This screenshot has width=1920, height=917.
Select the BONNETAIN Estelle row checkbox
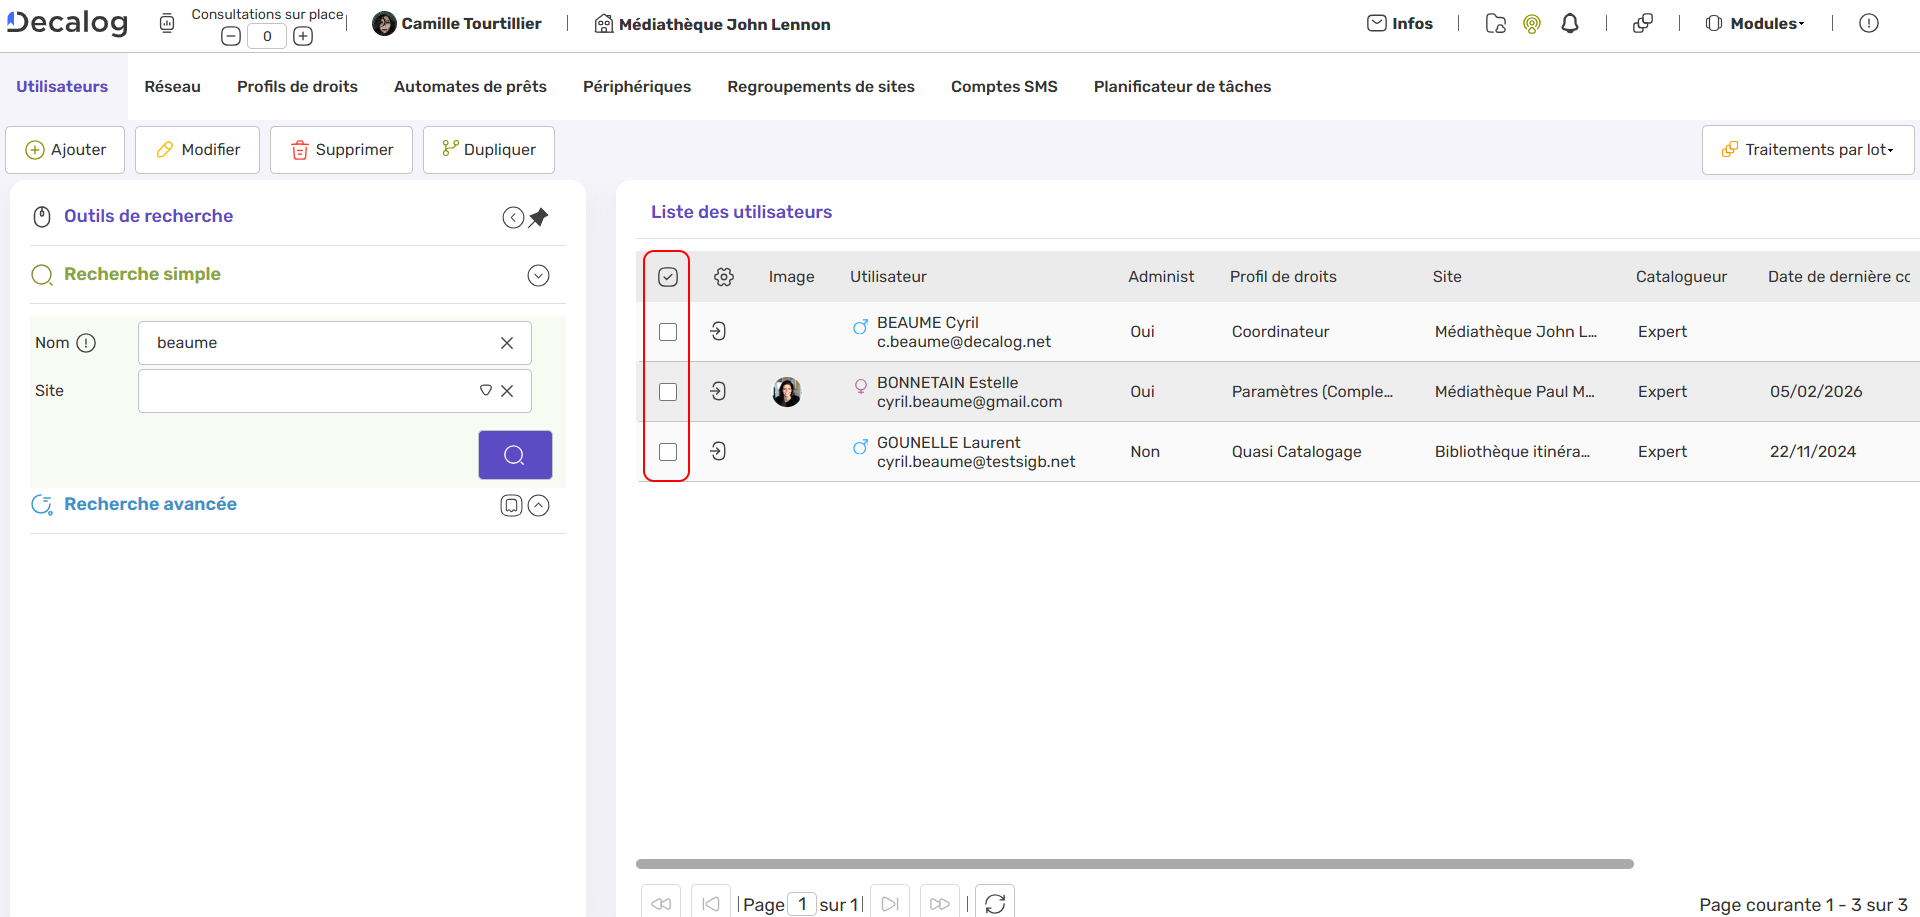pos(668,392)
